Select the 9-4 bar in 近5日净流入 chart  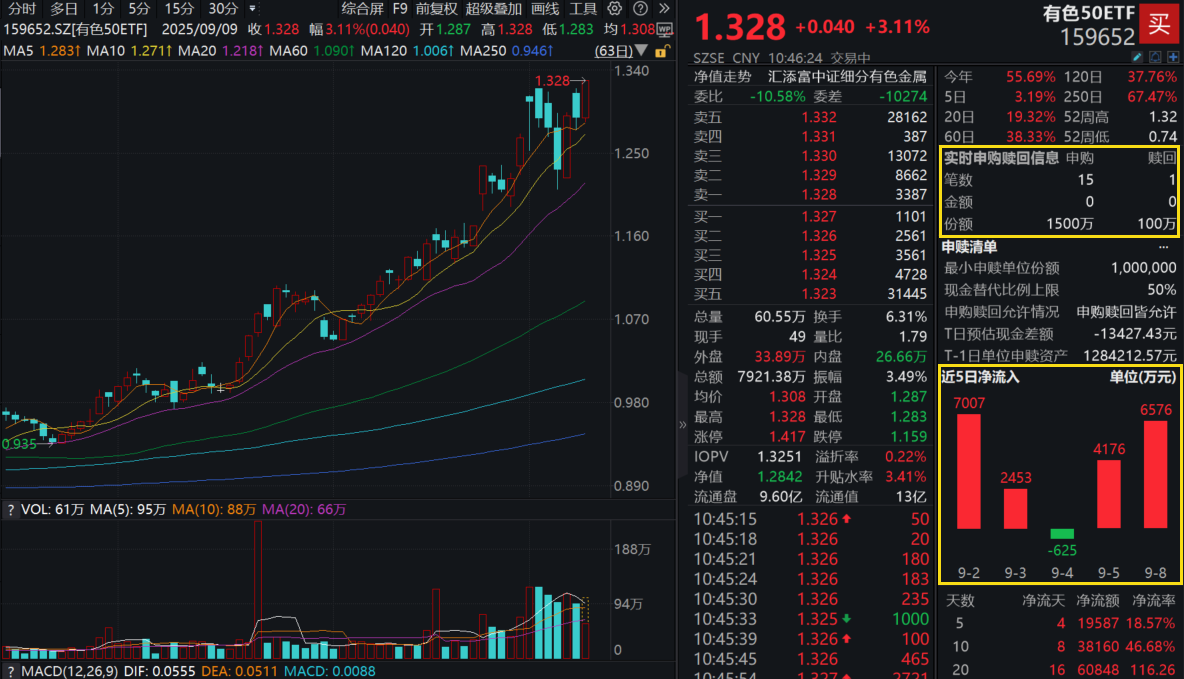(1062, 536)
